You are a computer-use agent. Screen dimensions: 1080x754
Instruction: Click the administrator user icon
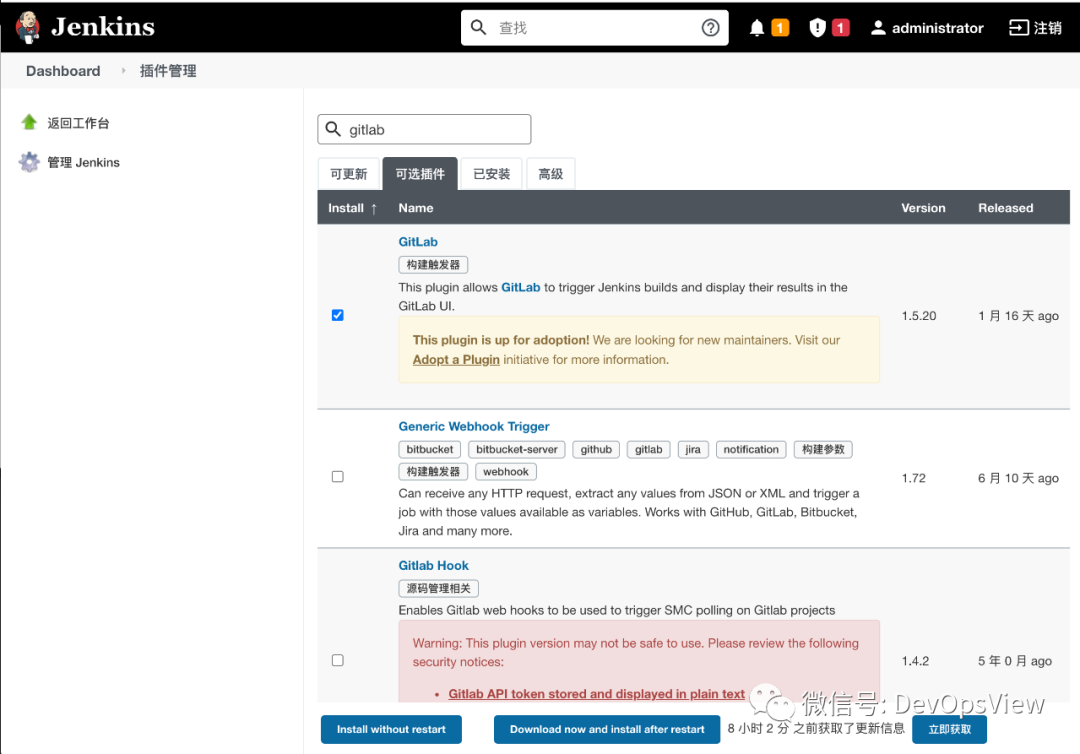click(x=878, y=28)
